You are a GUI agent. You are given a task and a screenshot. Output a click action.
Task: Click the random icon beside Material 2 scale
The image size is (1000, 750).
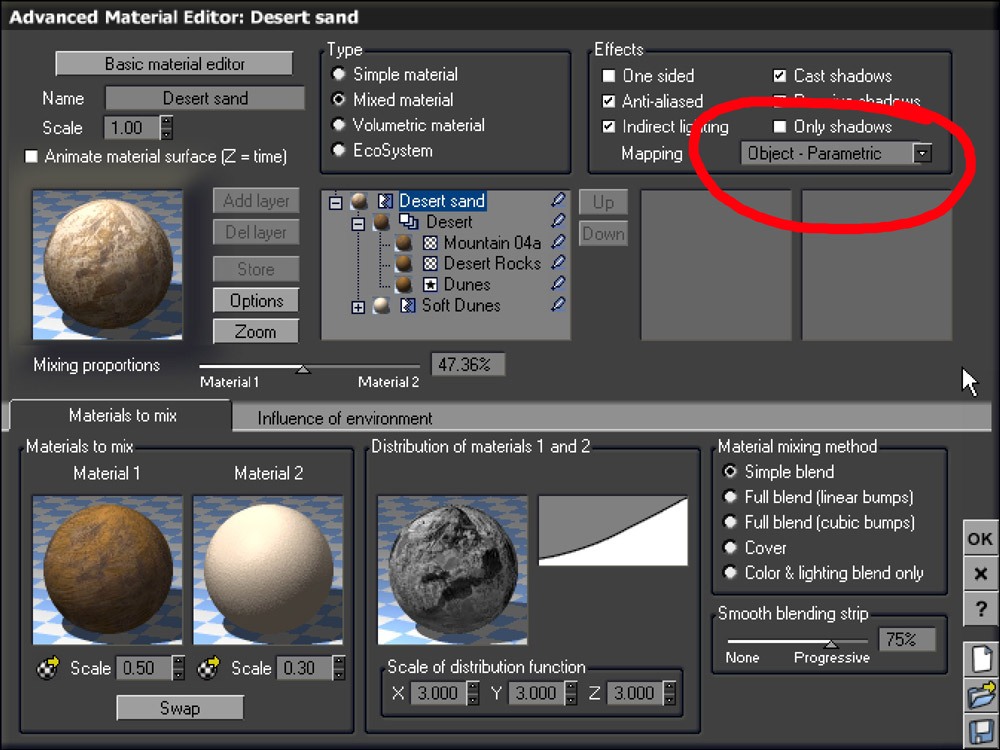(208, 668)
